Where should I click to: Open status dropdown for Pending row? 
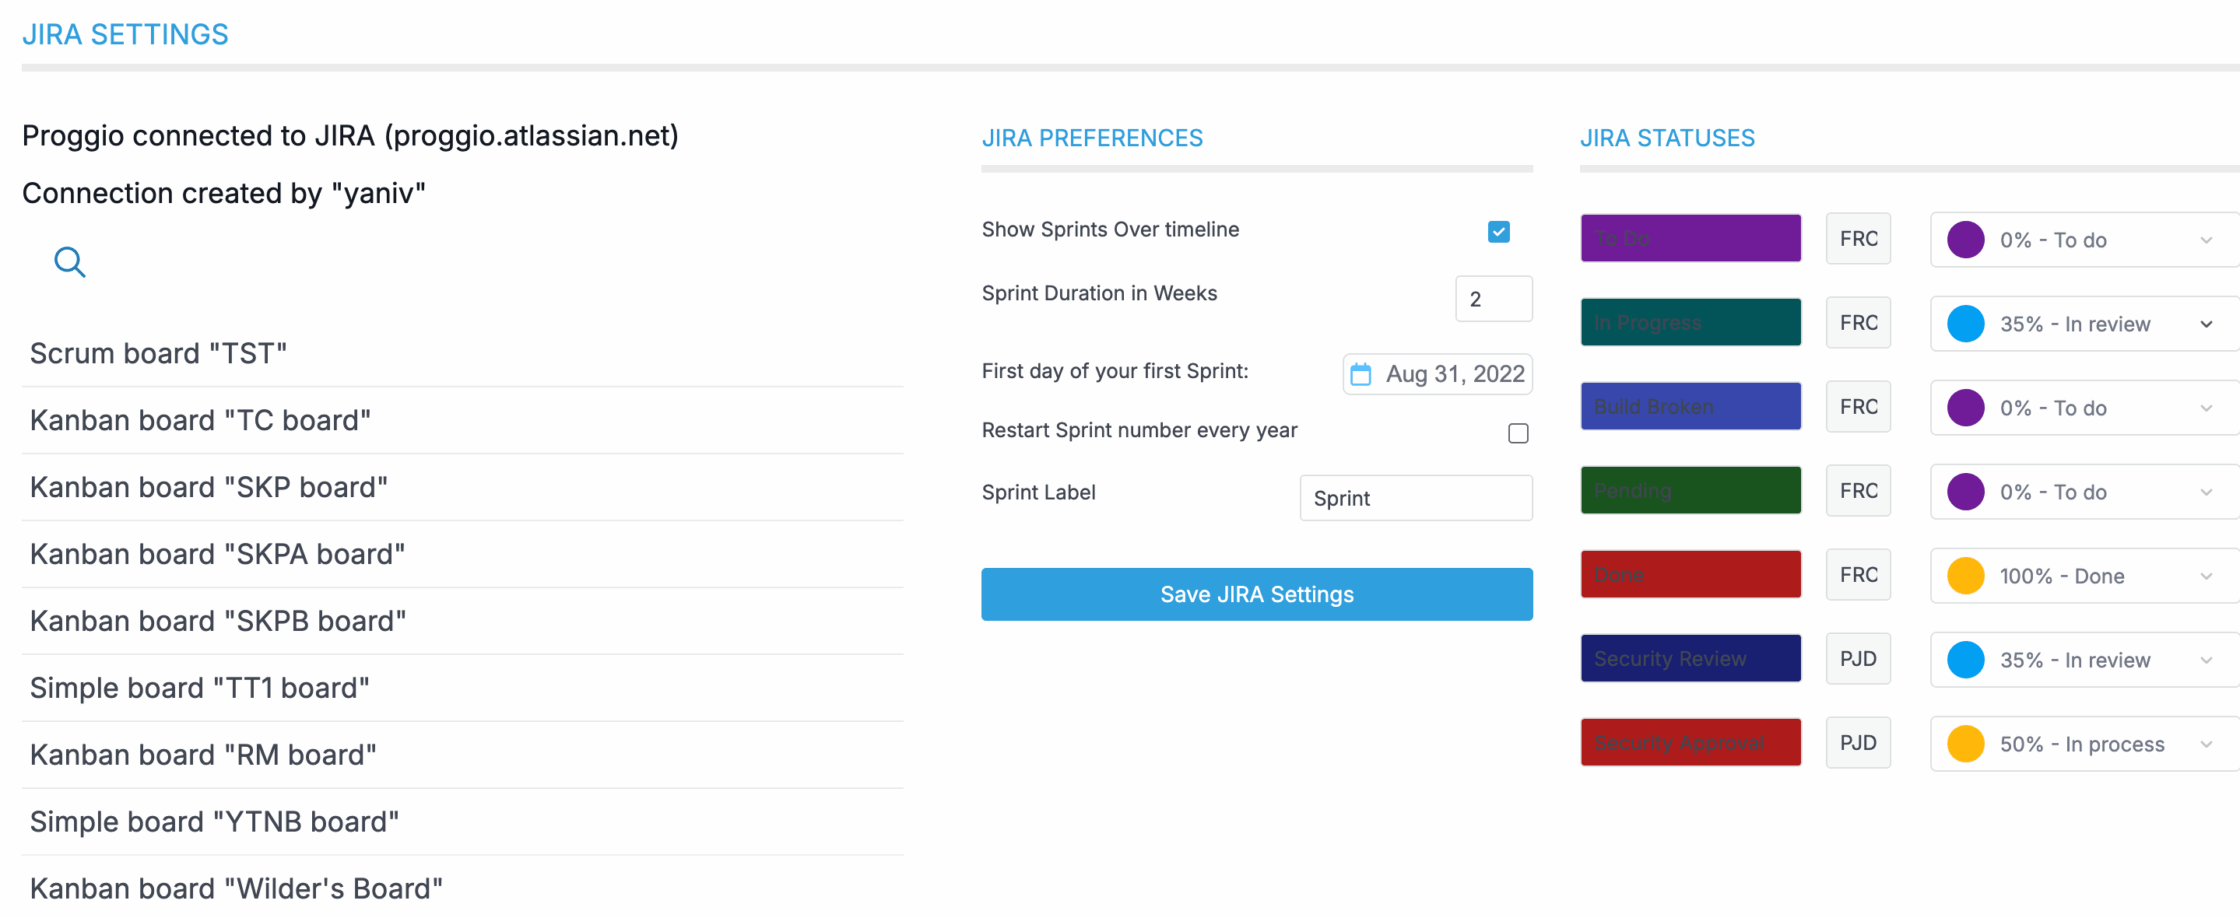[2084, 492]
